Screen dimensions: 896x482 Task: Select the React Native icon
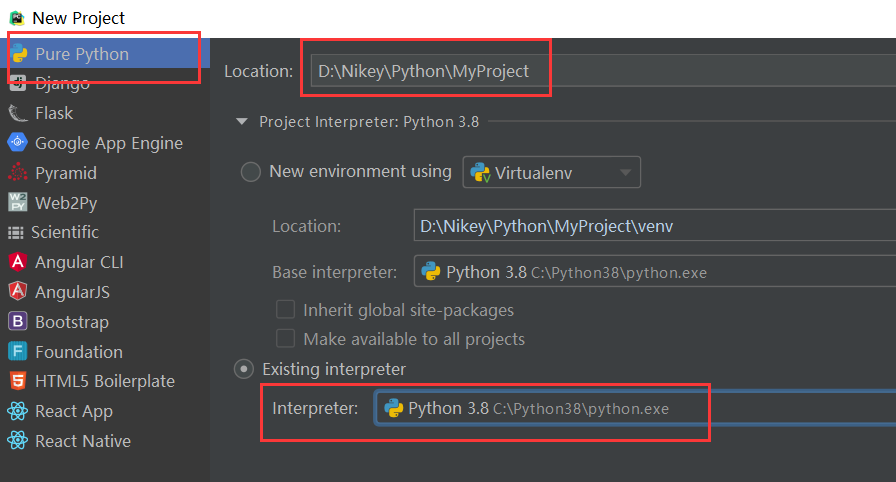point(17,441)
